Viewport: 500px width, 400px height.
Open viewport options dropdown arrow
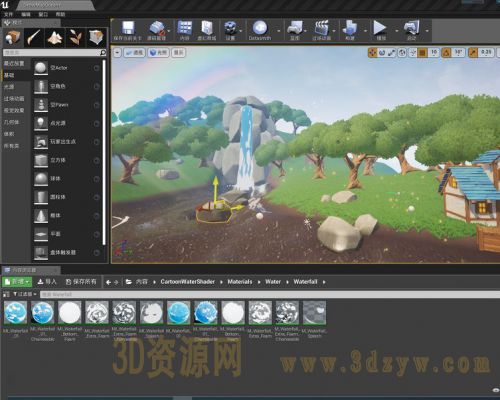(x=117, y=52)
